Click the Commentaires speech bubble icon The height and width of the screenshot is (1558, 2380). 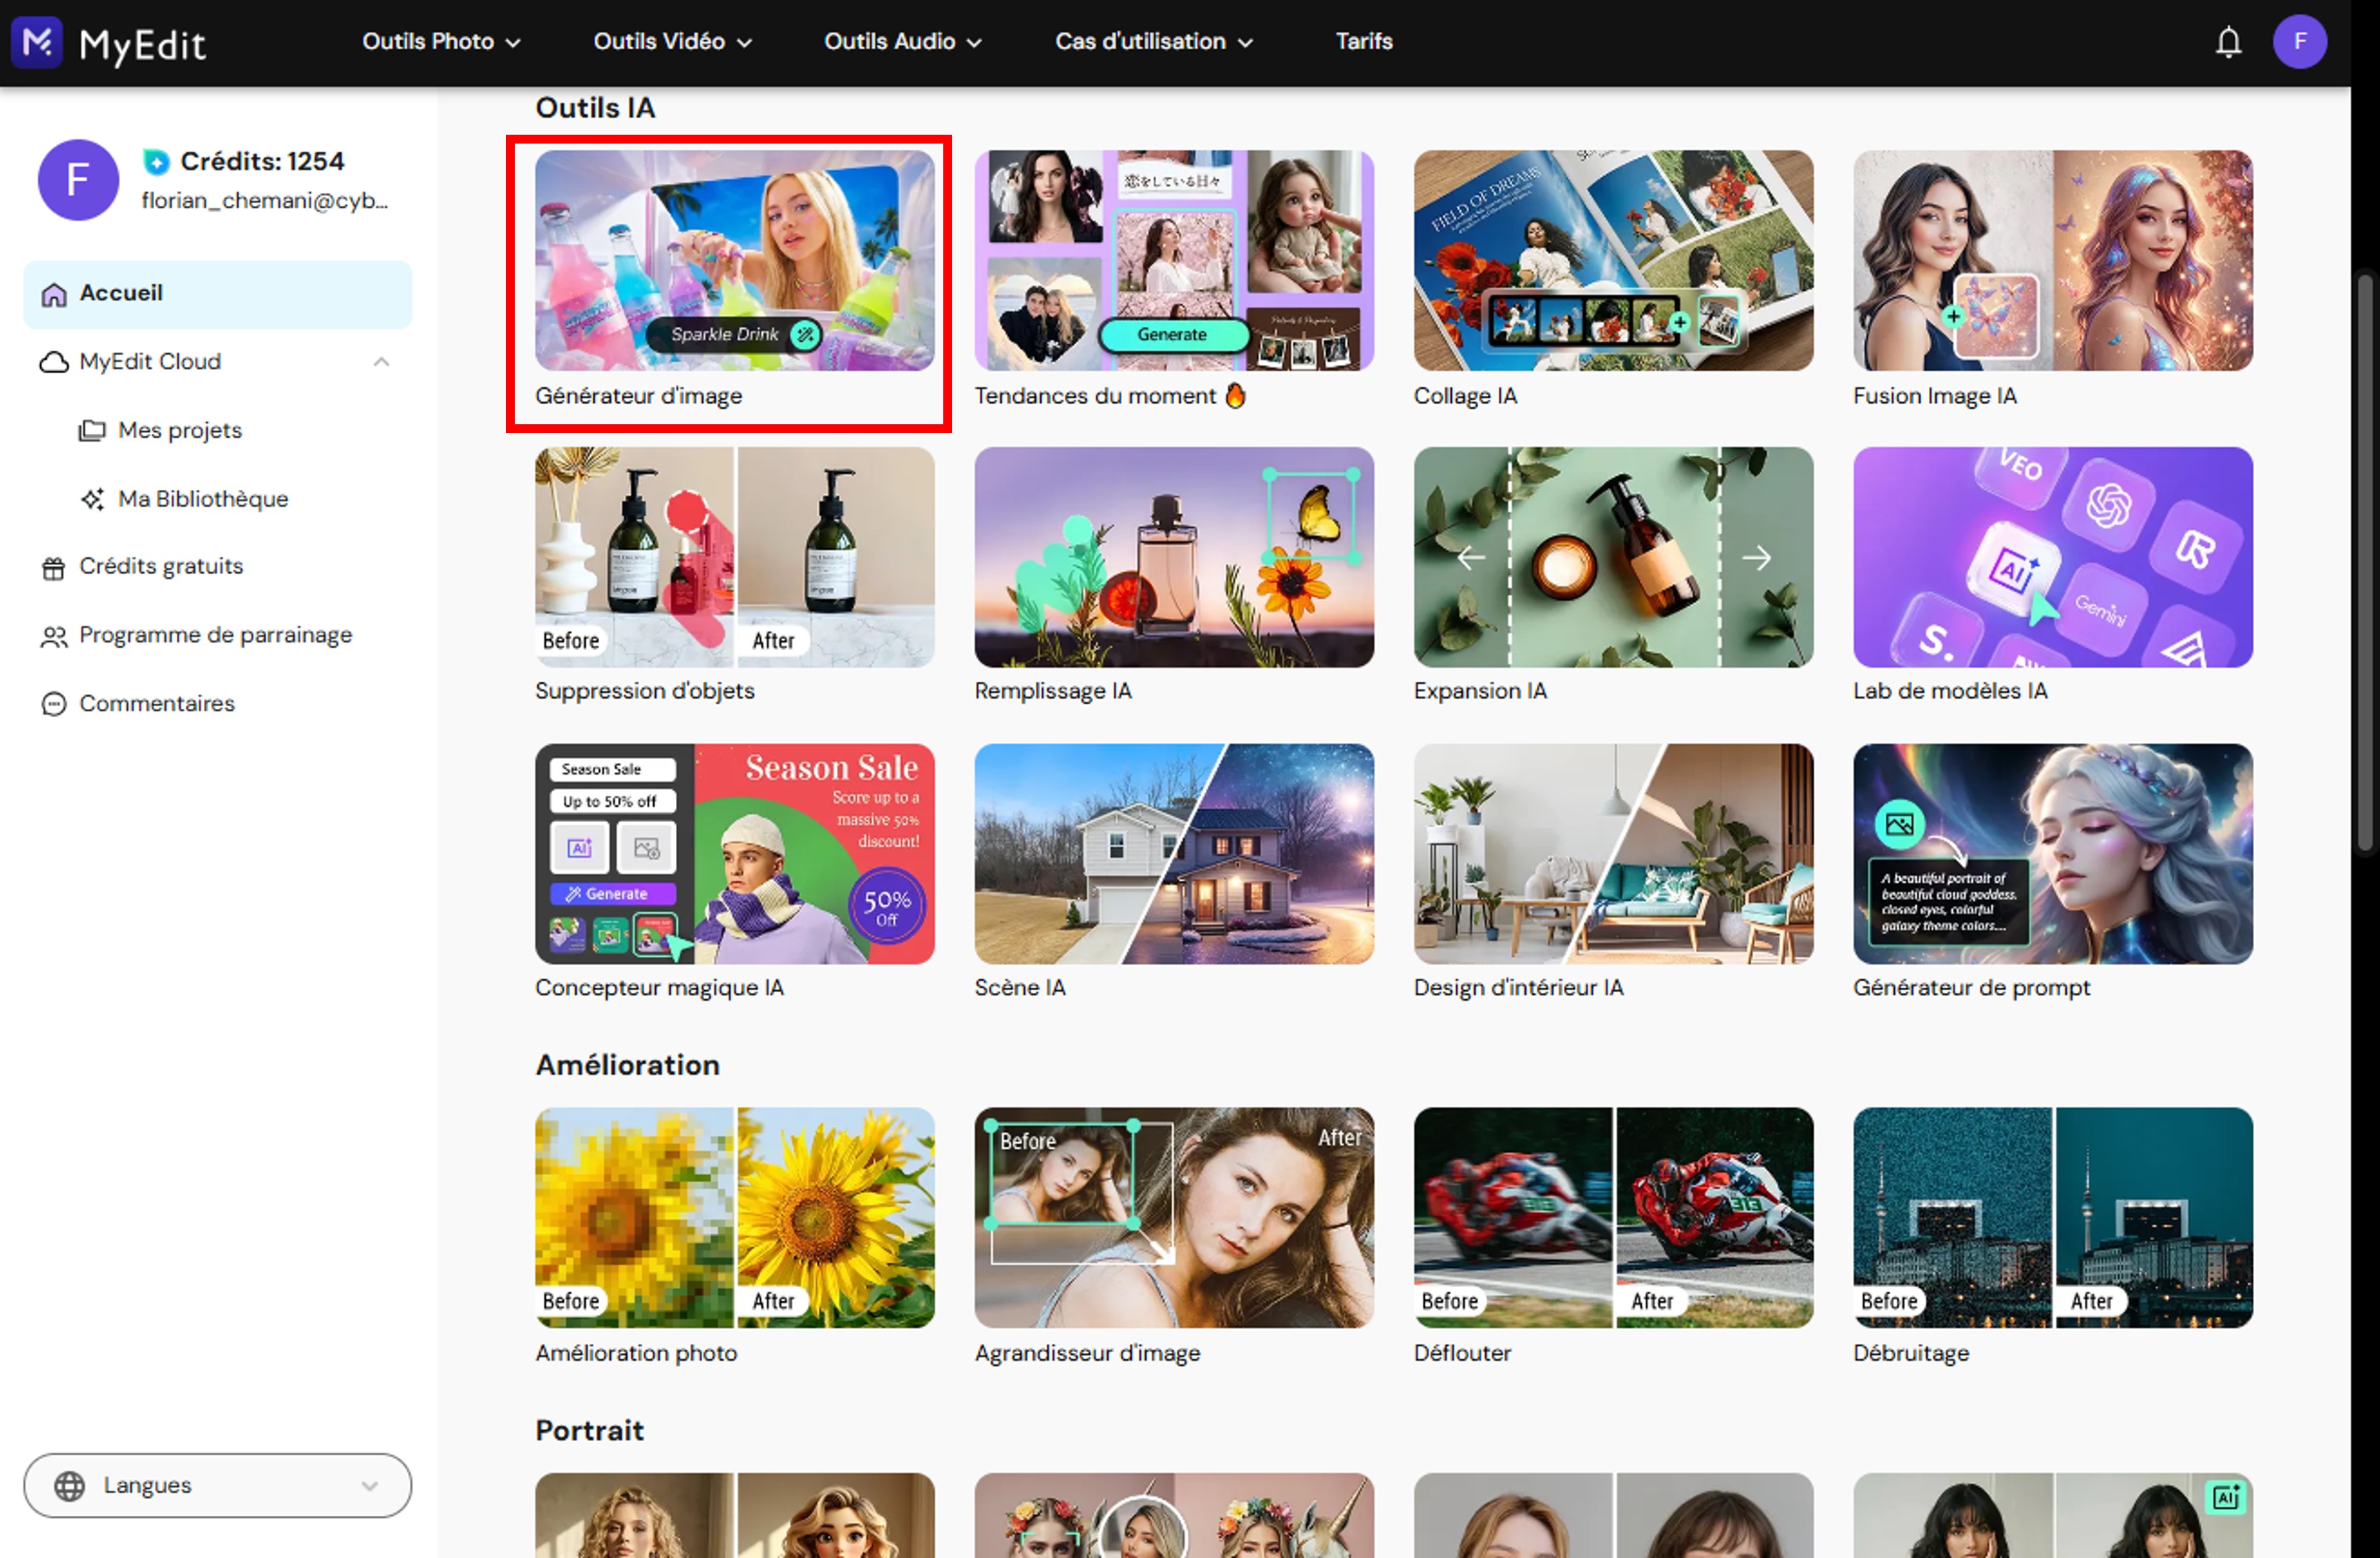pos(54,705)
